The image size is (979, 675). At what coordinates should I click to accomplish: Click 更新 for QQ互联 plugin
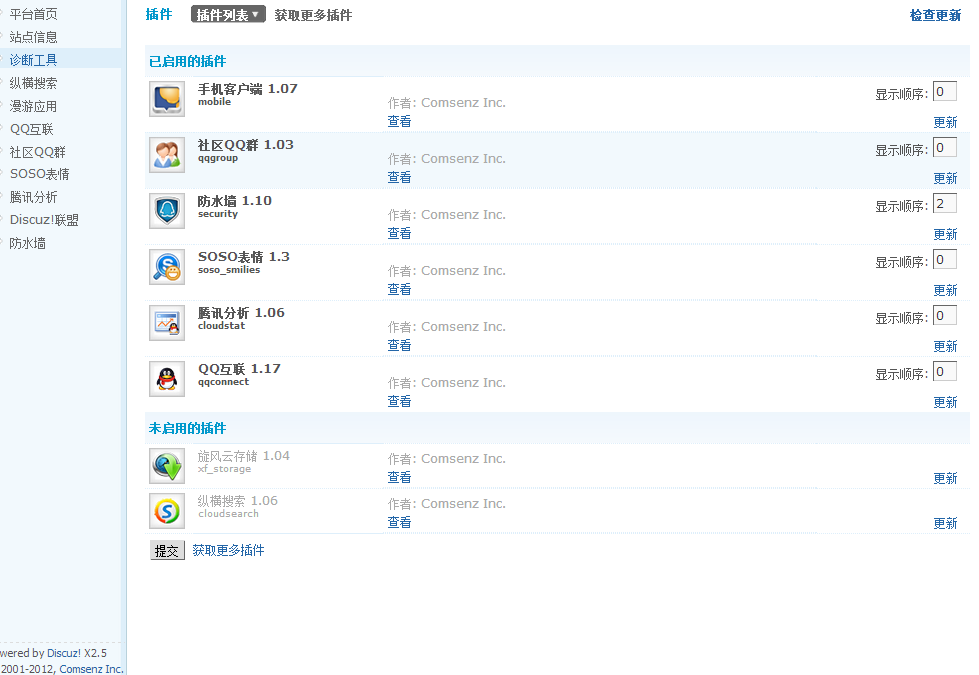pos(945,402)
